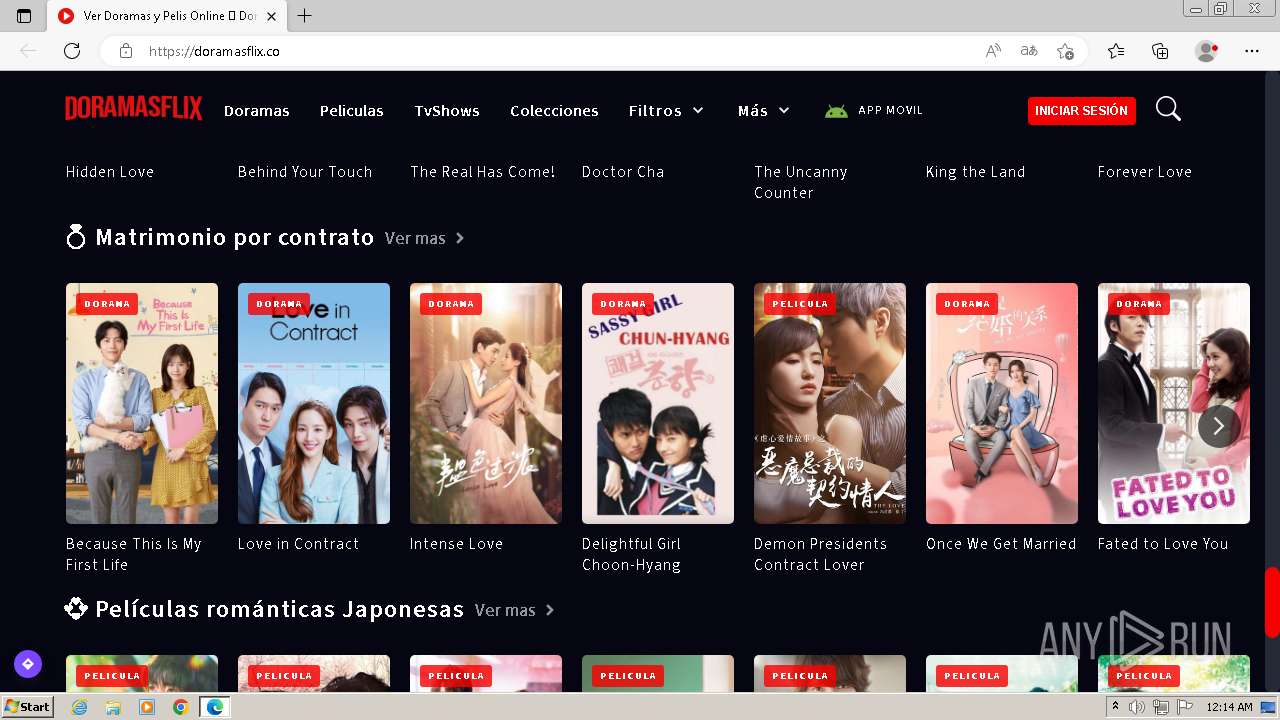
Task: Select Delightful Girl Choon-Hyang poster
Action: click(658, 403)
